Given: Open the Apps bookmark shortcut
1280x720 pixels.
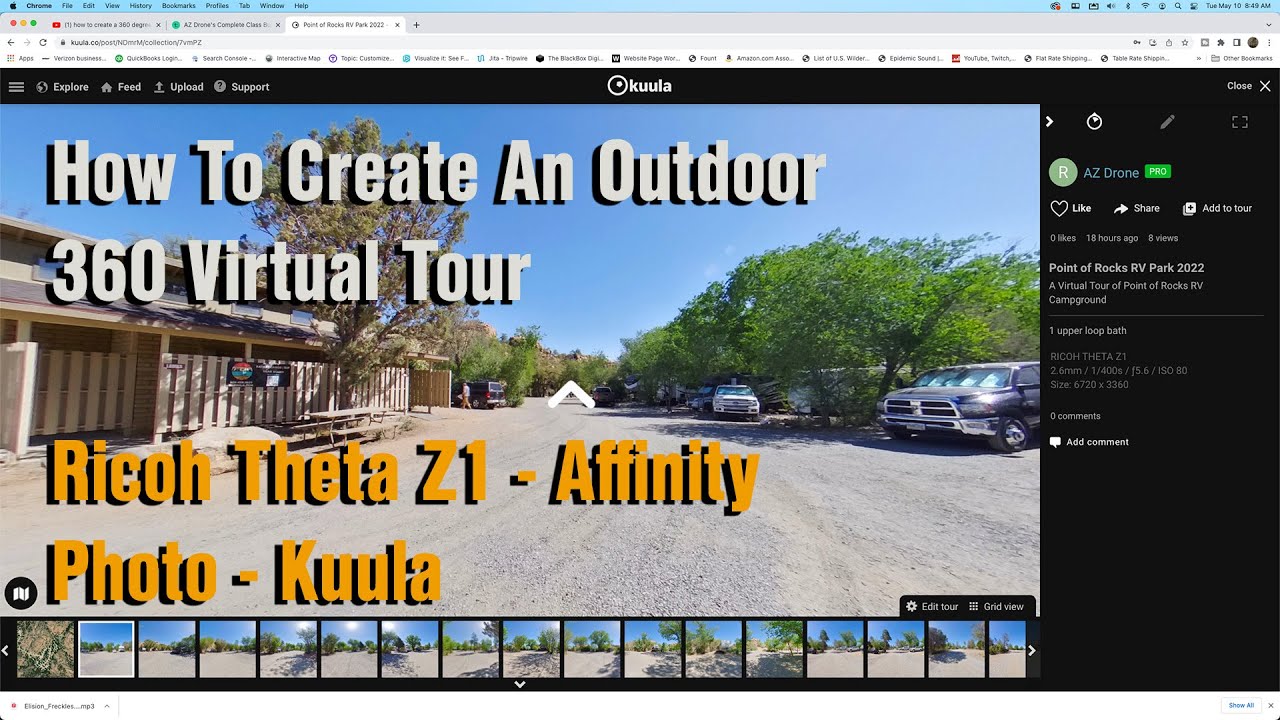Looking at the screenshot, I should pyautogui.click(x=20, y=59).
